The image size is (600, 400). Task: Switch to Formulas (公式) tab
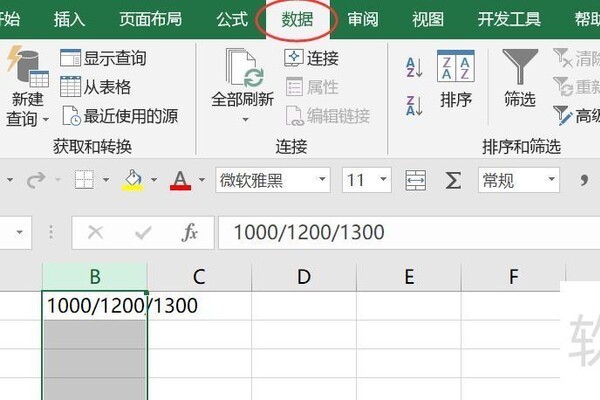(x=232, y=19)
